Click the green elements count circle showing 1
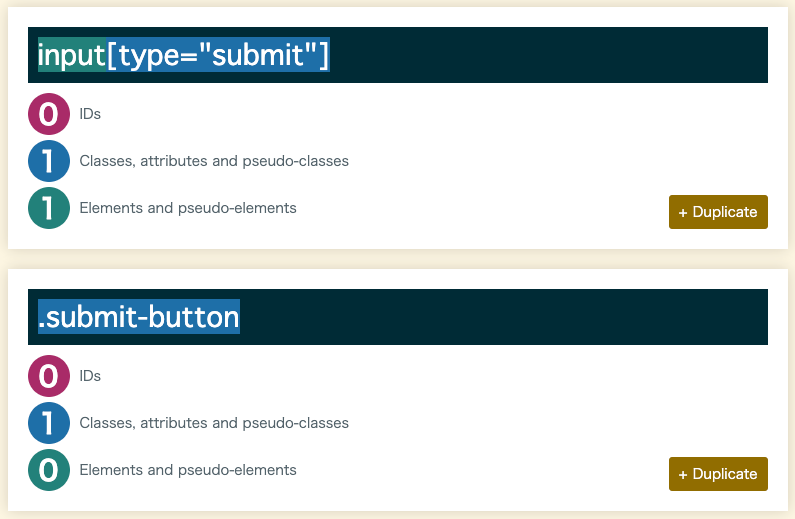Screen dimensions: 795x519 click(x=49, y=208)
